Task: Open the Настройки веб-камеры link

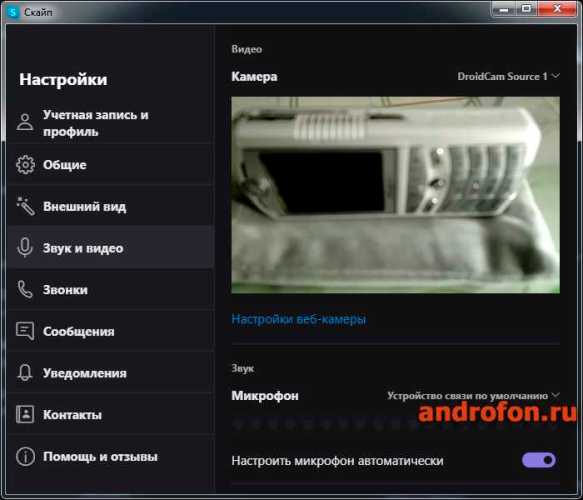Action: (299, 319)
